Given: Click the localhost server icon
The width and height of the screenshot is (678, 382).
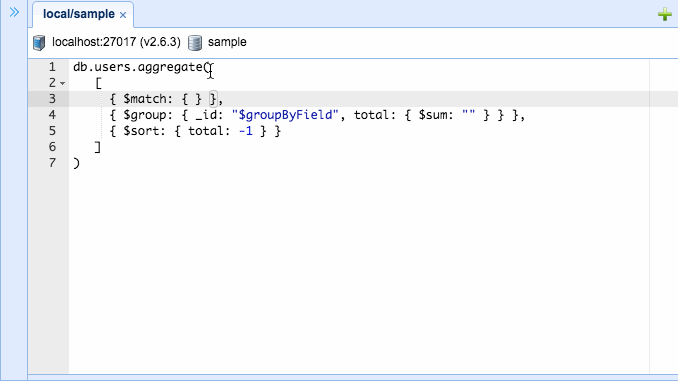Looking at the screenshot, I should pos(39,43).
